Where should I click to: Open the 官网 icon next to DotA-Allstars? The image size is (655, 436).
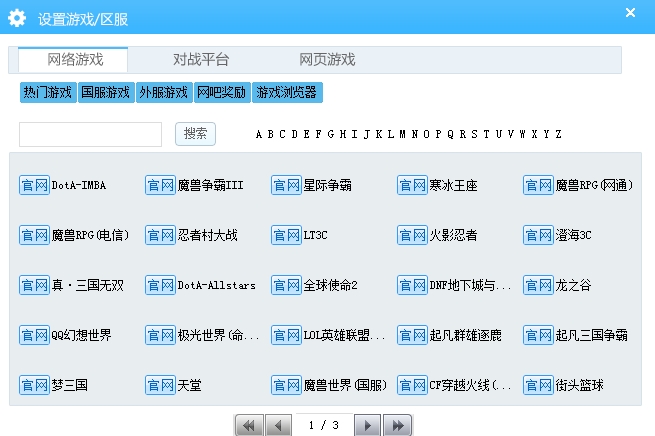click(x=160, y=285)
